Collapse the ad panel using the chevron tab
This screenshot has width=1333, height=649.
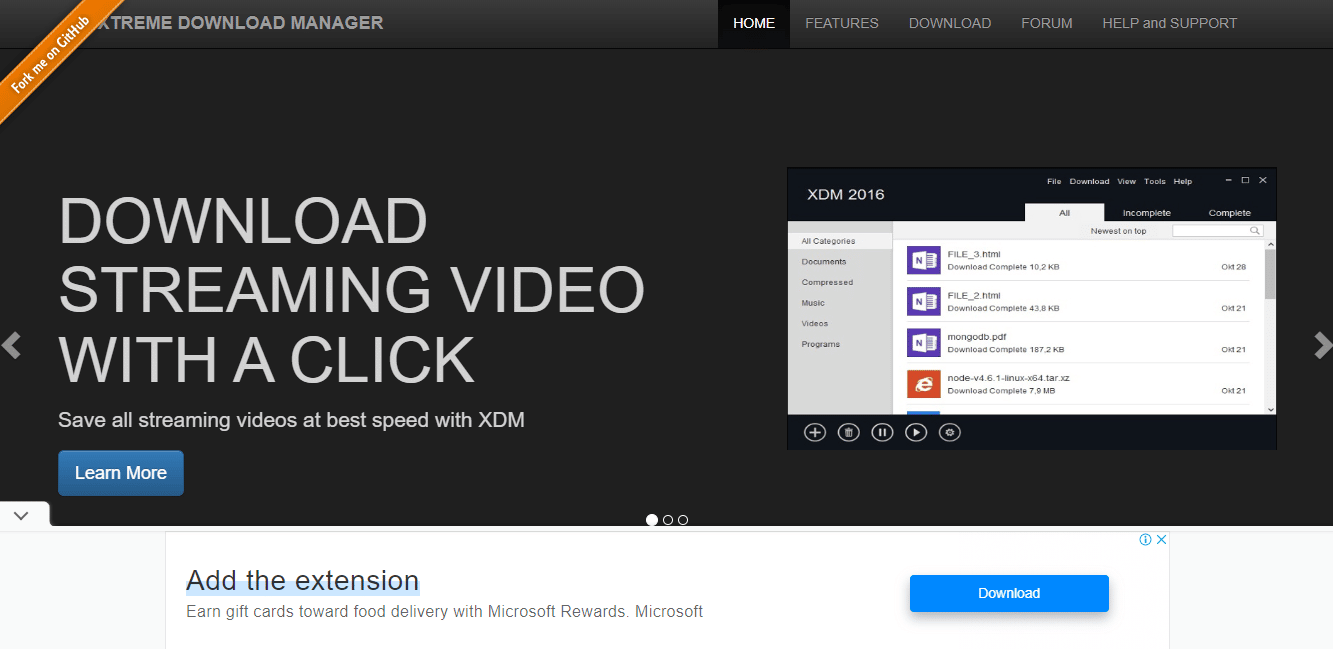pos(22,515)
